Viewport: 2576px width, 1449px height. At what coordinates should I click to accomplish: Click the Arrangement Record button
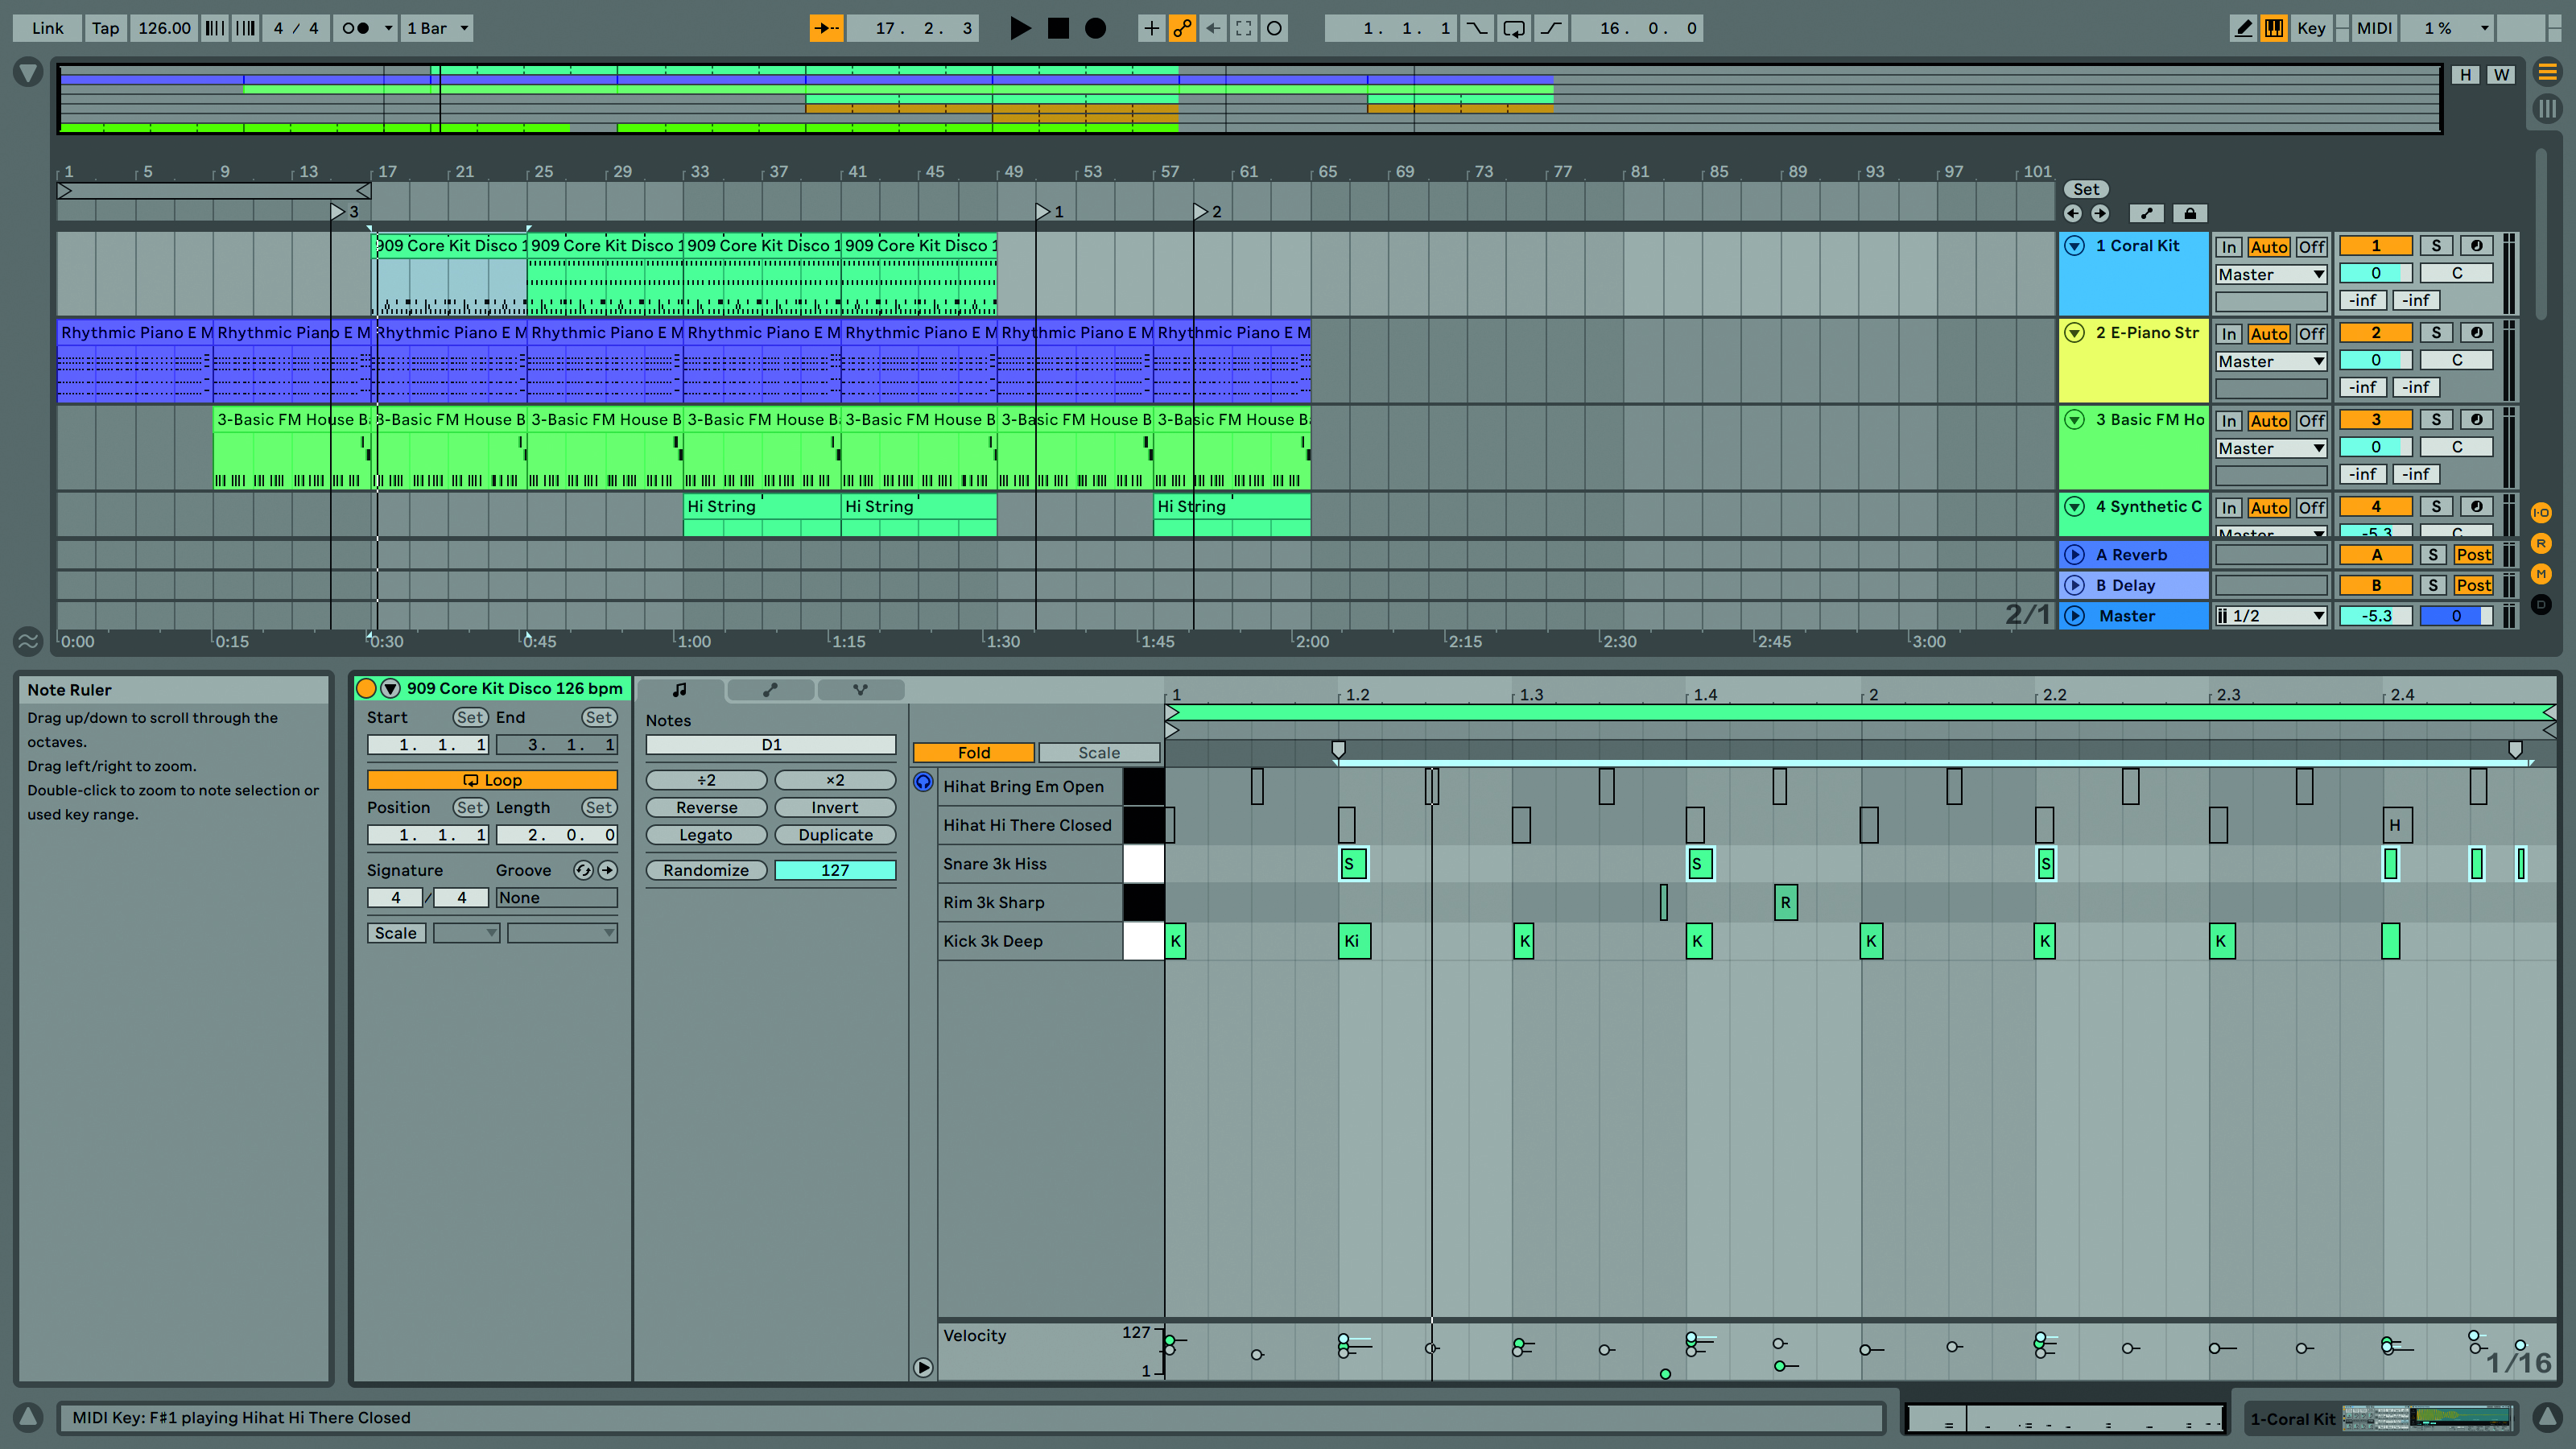coord(1096,28)
